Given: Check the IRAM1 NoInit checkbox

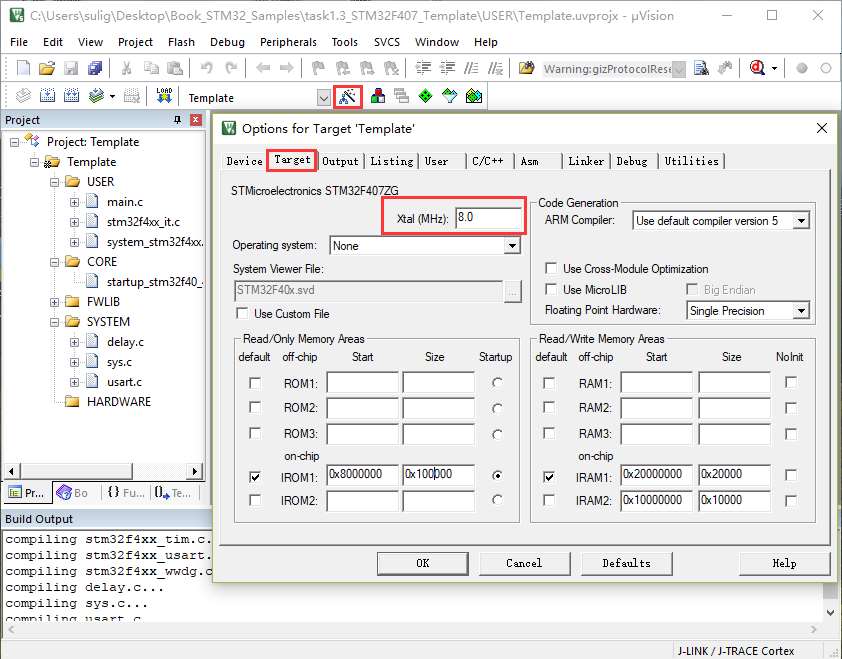Looking at the screenshot, I should click(790, 475).
